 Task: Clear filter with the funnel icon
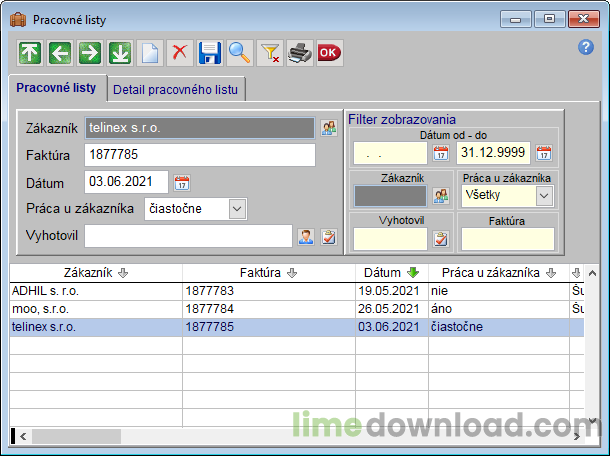click(x=270, y=53)
